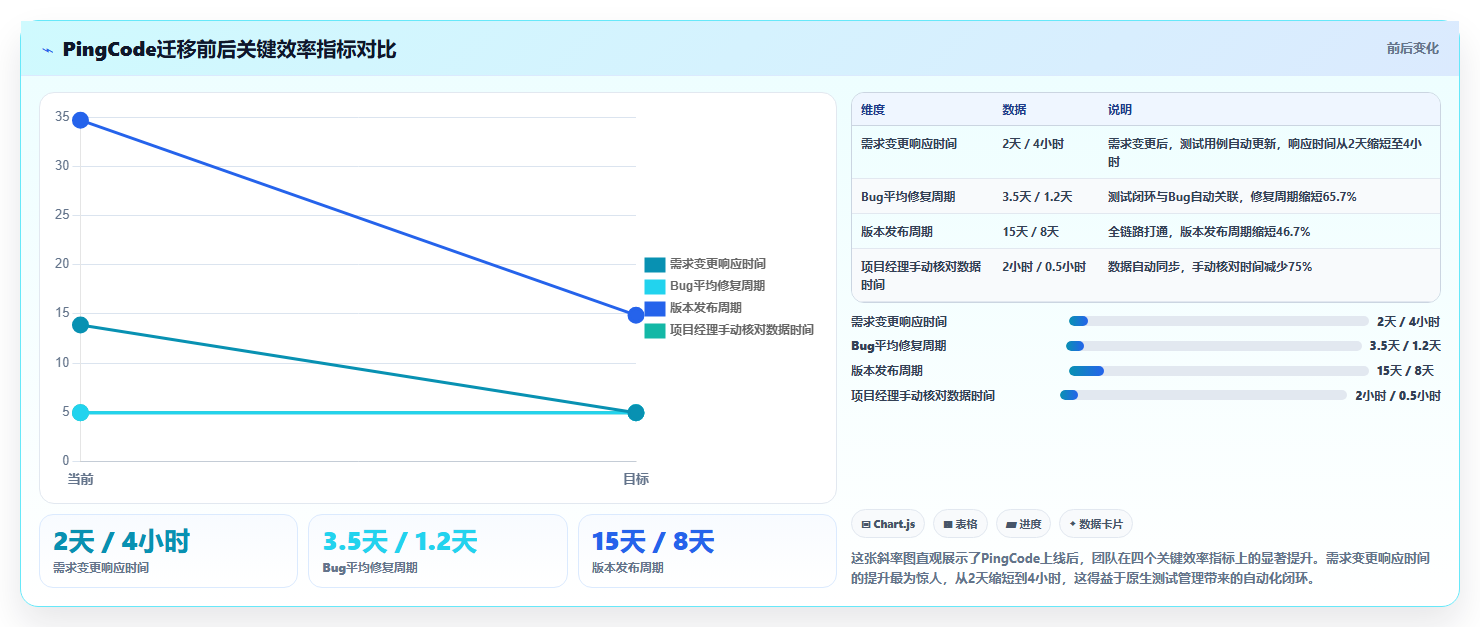
Task: Click the 手动核对时间减少75% description cell
Action: pyautogui.click(x=1269, y=275)
